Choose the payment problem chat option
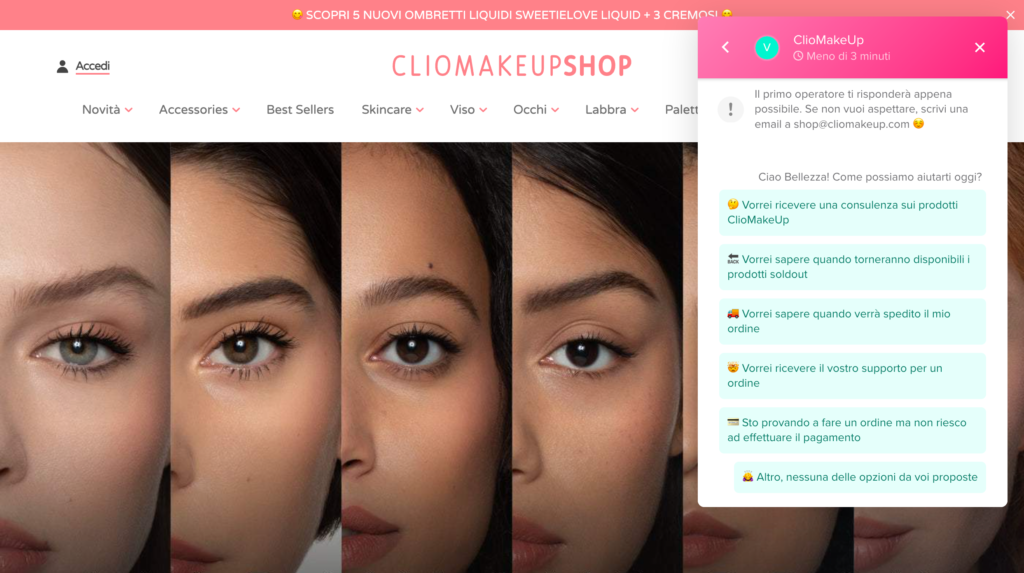 tap(852, 430)
